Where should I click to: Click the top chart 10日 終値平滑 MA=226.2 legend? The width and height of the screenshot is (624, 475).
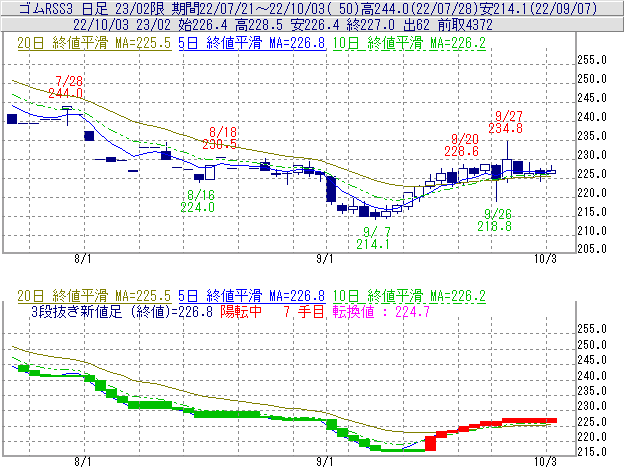(x=409, y=43)
